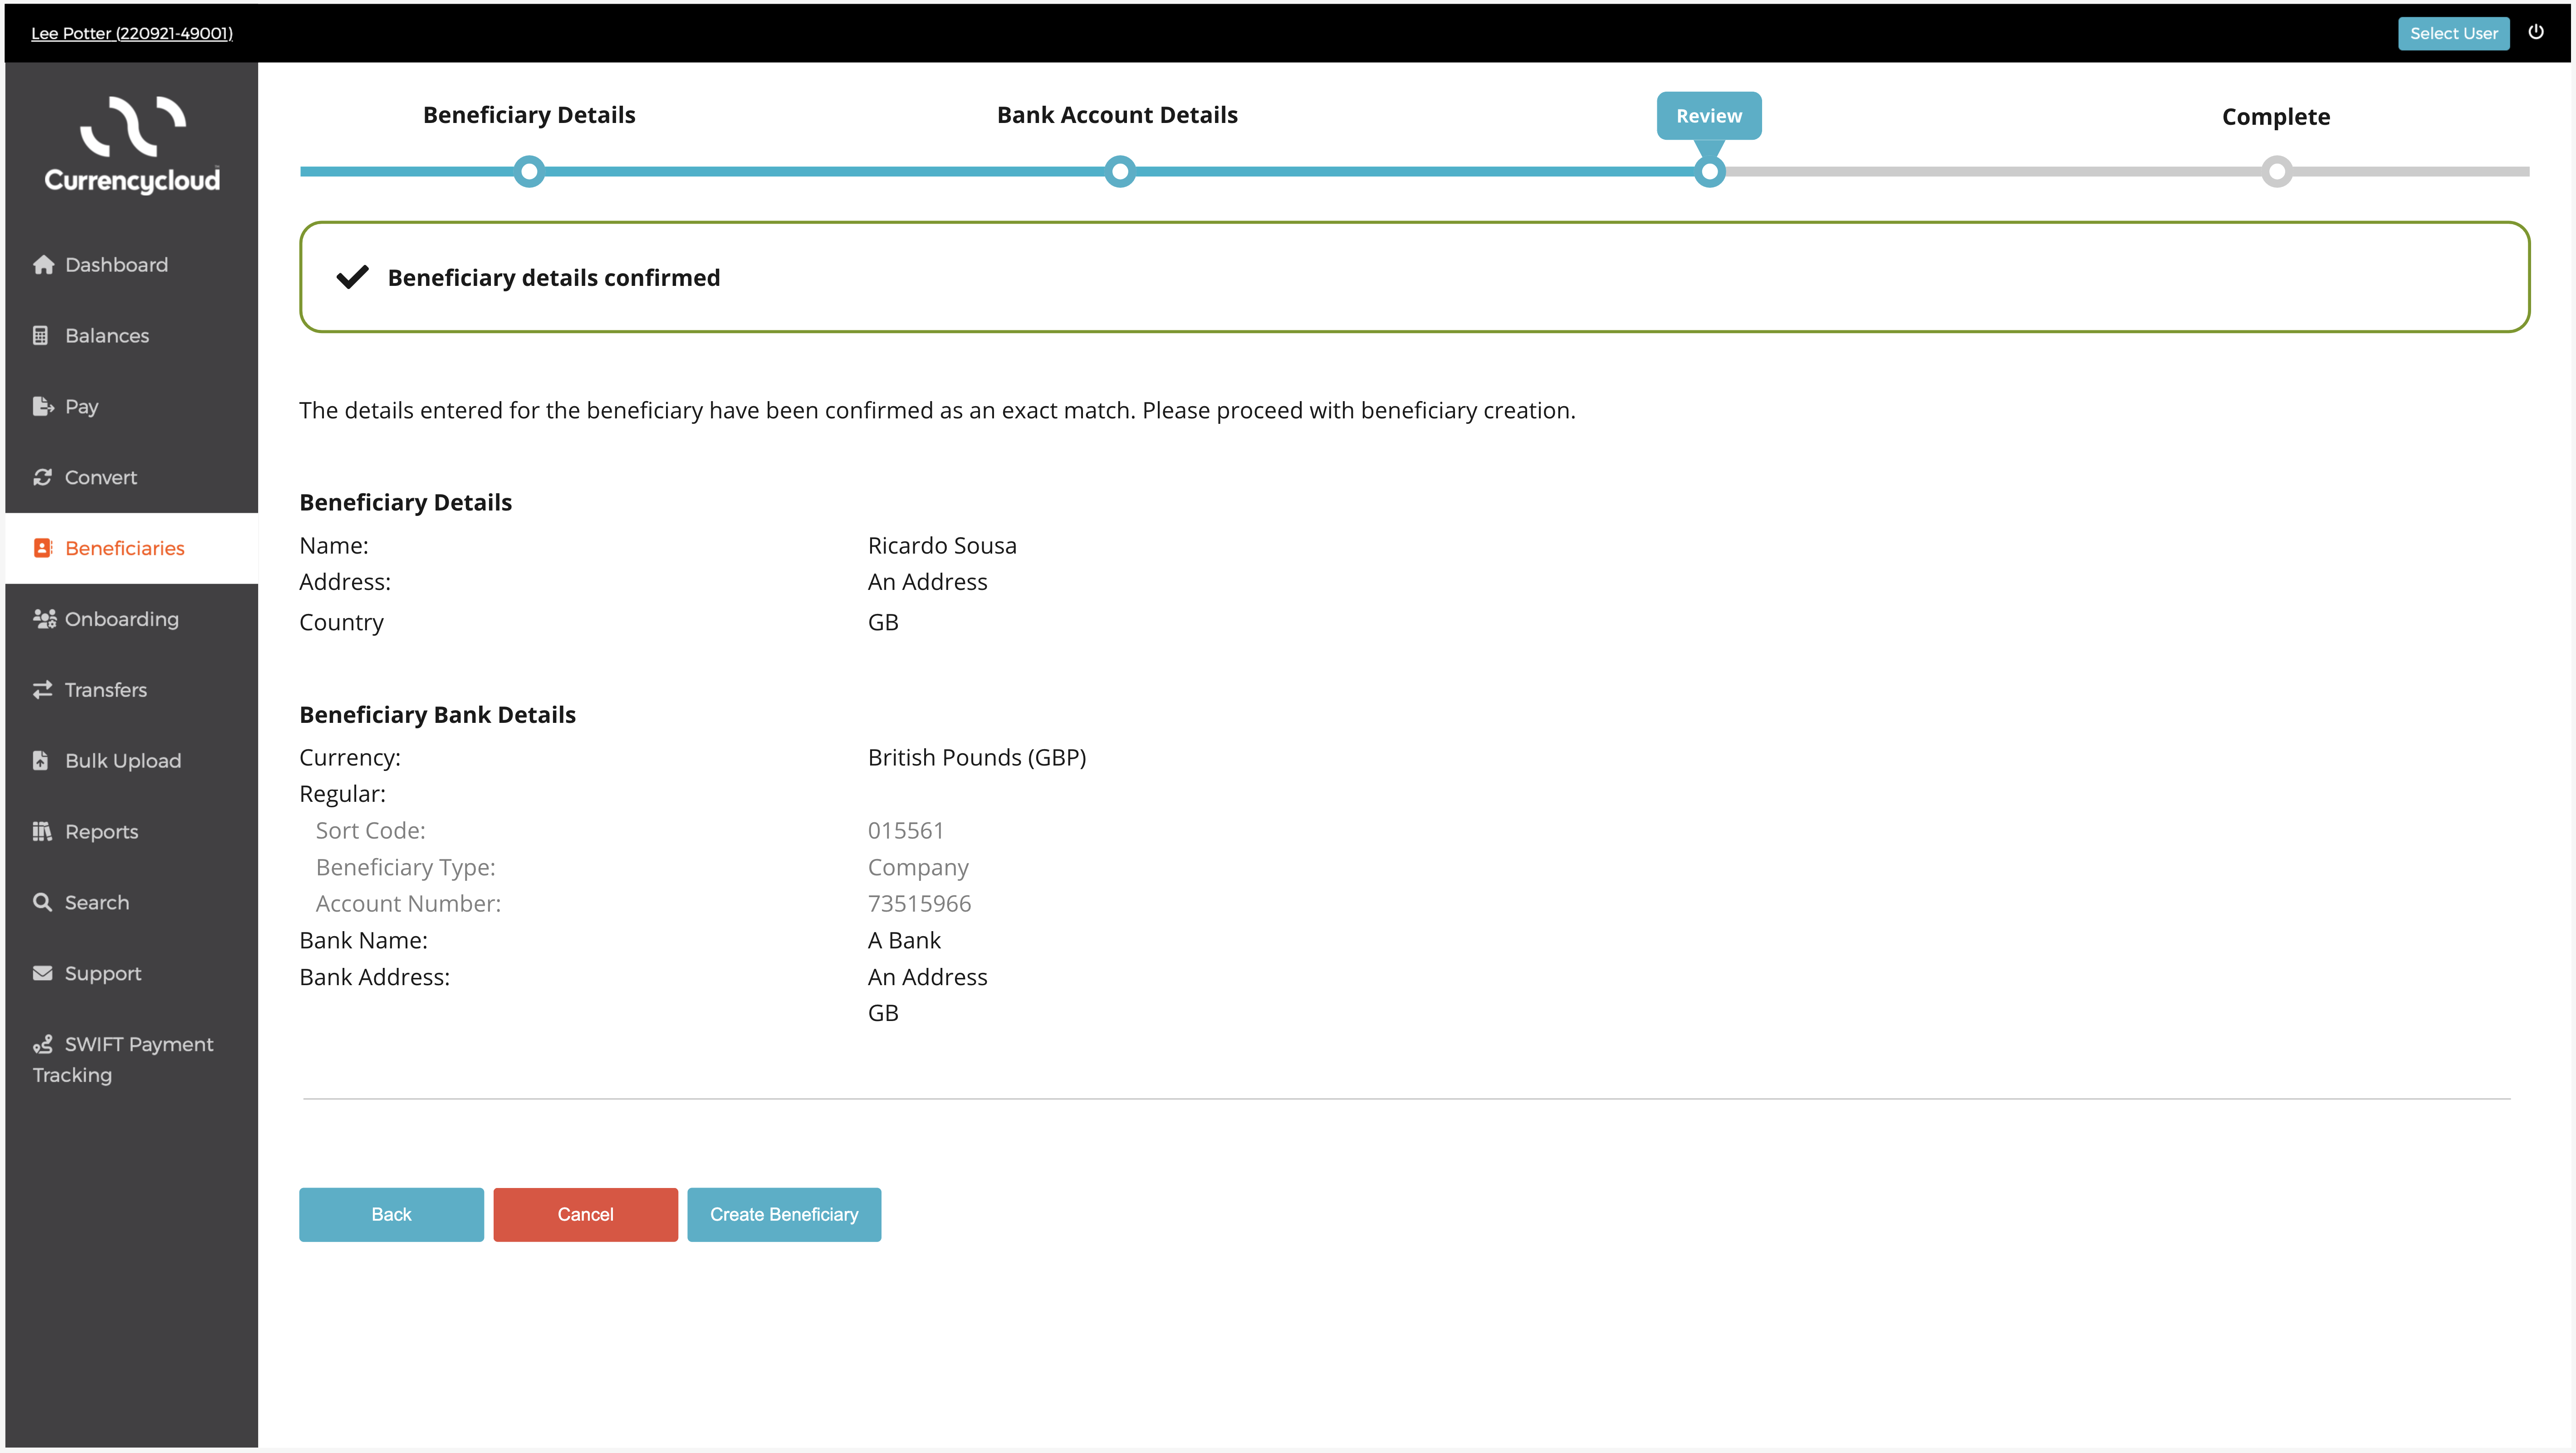Click the Review step badge
The image size is (2576, 1453).
point(1709,116)
